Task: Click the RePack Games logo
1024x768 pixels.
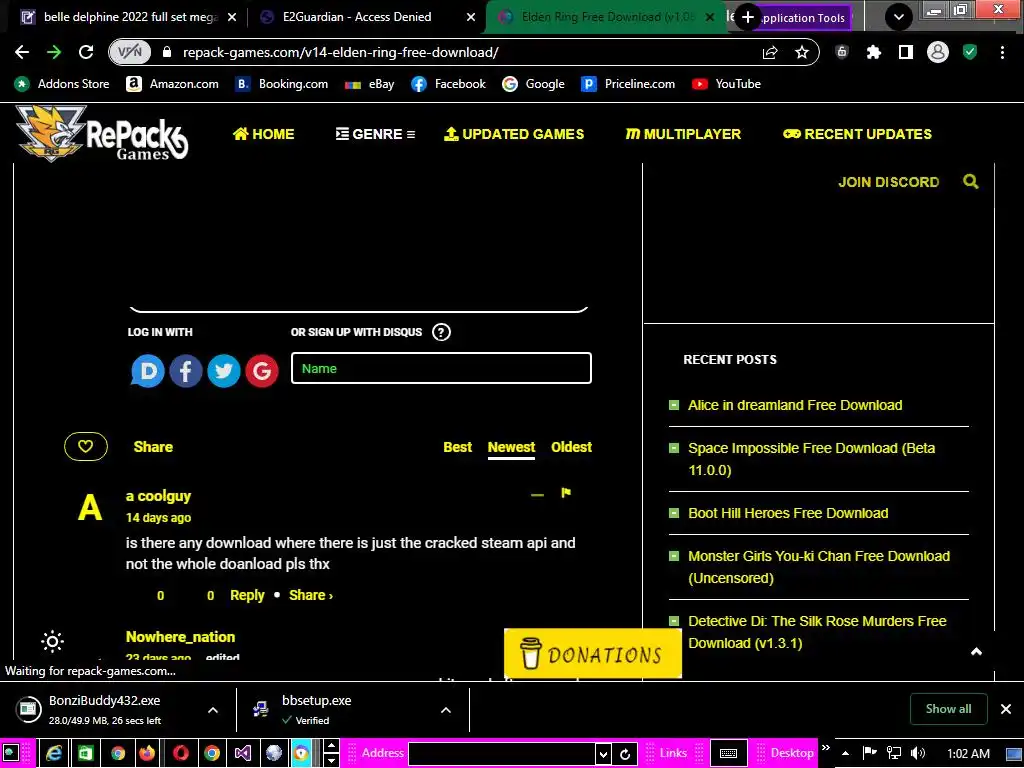Action: point(102,133)
